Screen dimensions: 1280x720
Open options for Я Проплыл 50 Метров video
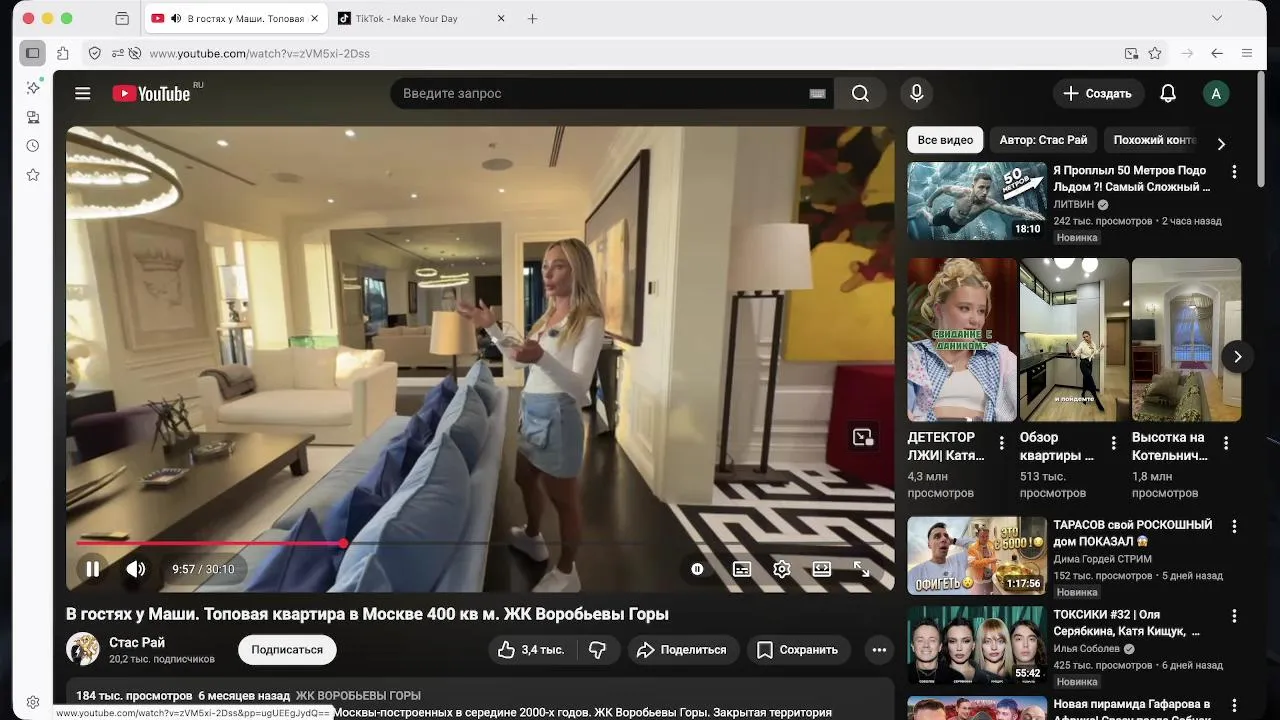[1234, 172]
